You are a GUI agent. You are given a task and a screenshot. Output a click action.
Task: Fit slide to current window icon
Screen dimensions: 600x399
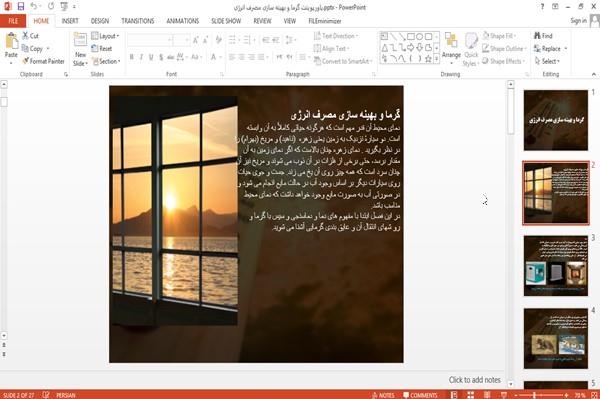[x=594, y=395]
